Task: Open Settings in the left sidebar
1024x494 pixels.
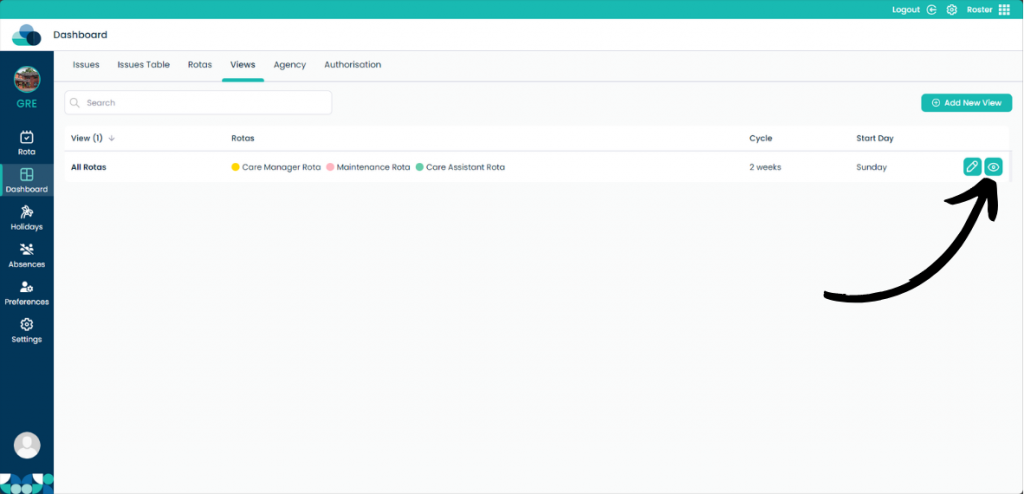Action: pyautogui.click(x=27, y=331)
